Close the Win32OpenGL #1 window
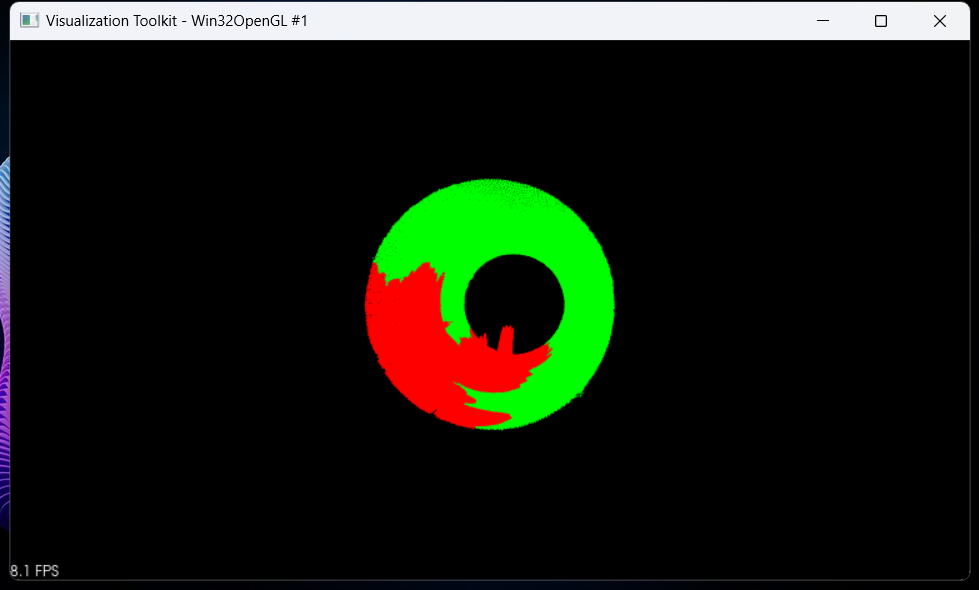The image size is (979, 590). point(939,21)
